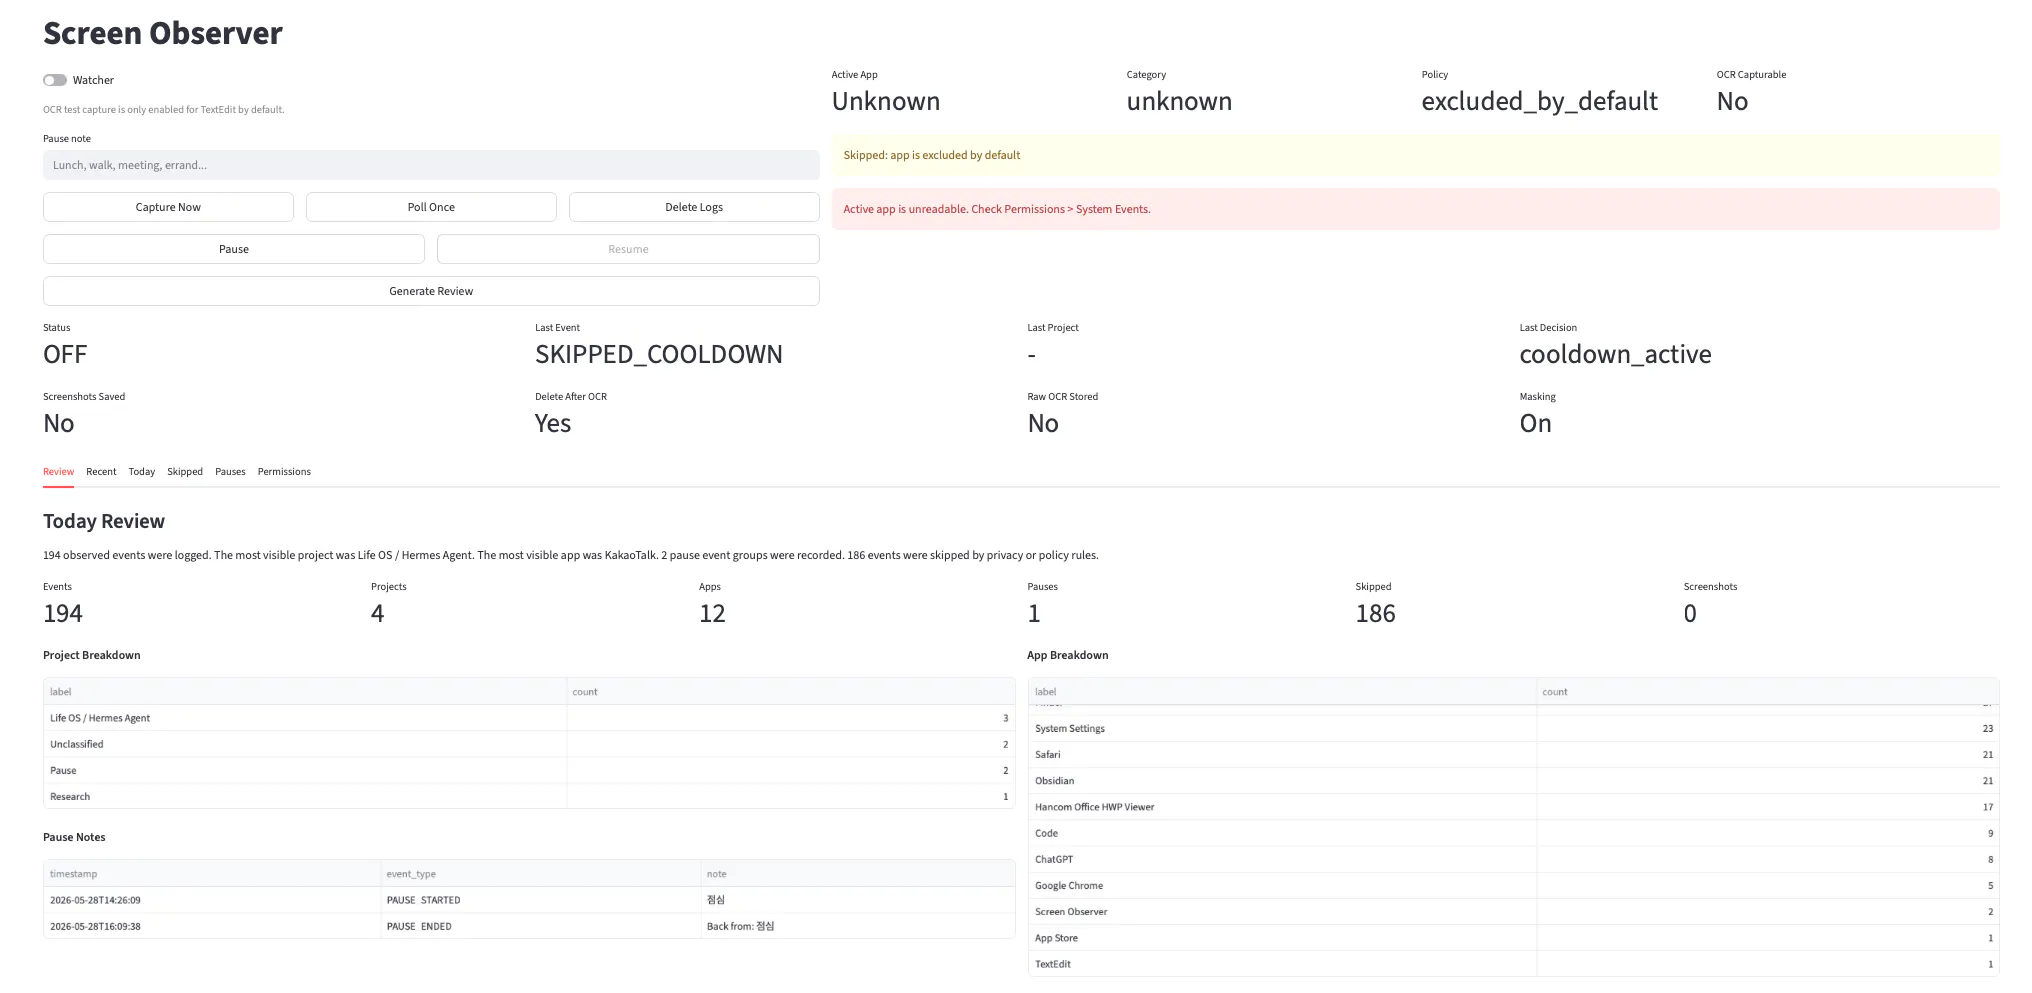This screenshot has height=993, width=2032.
Task: Click Project Breakdown count column header
Action: point(790,692)
